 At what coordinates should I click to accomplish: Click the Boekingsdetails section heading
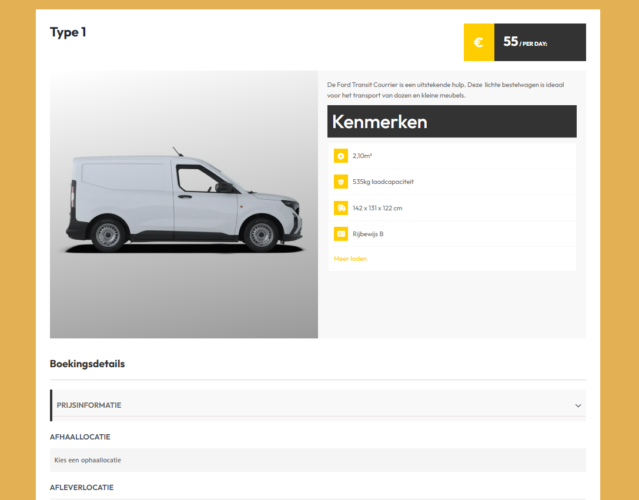click(x=87, y=364)
